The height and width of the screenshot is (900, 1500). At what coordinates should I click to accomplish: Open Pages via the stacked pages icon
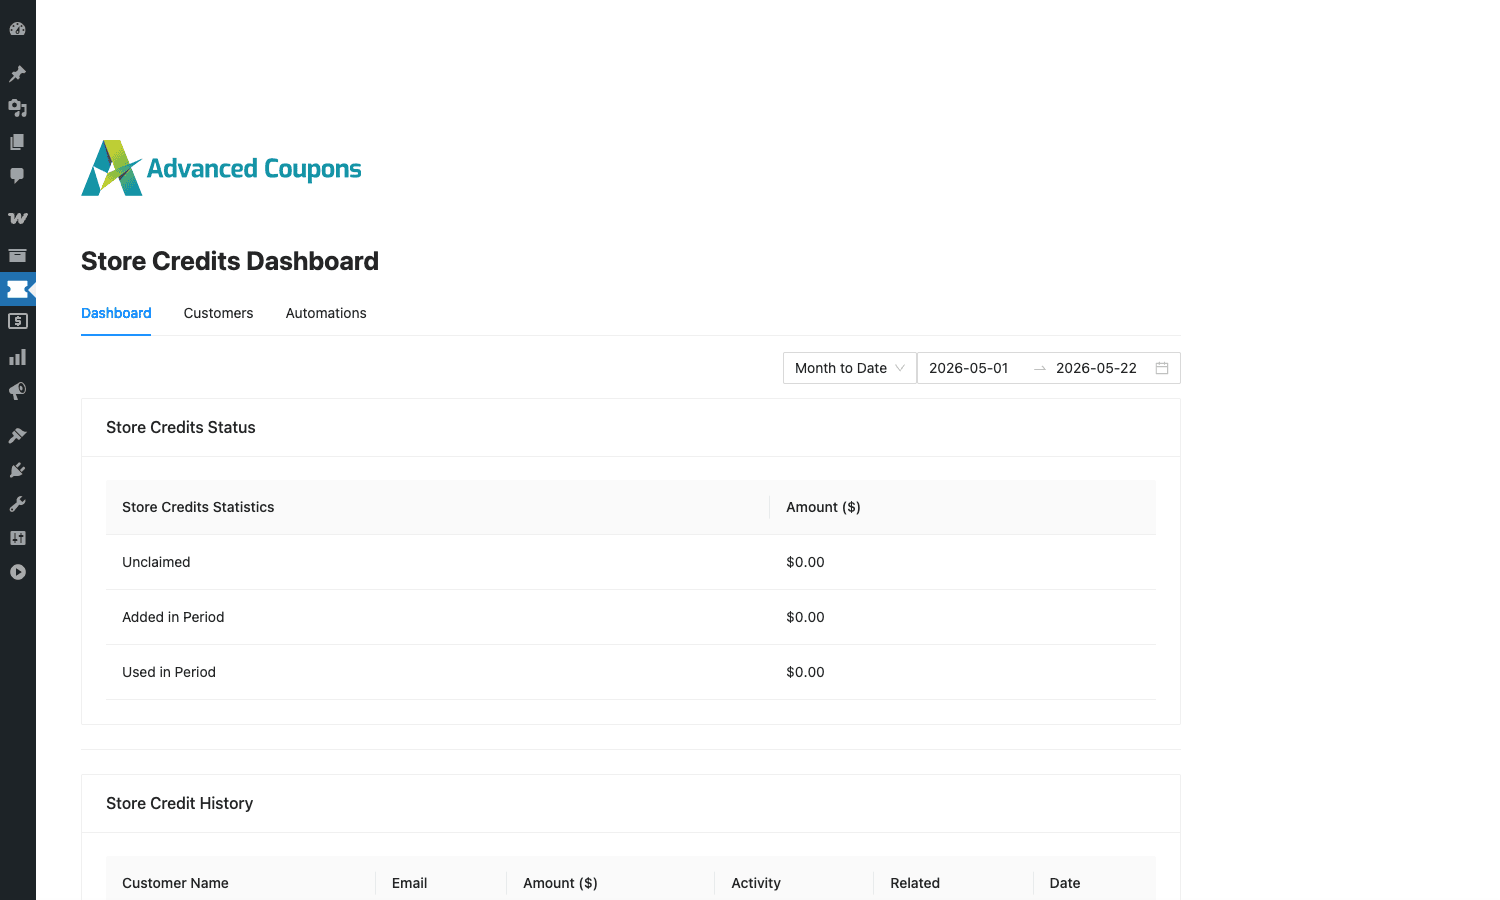tap(17, 142)
